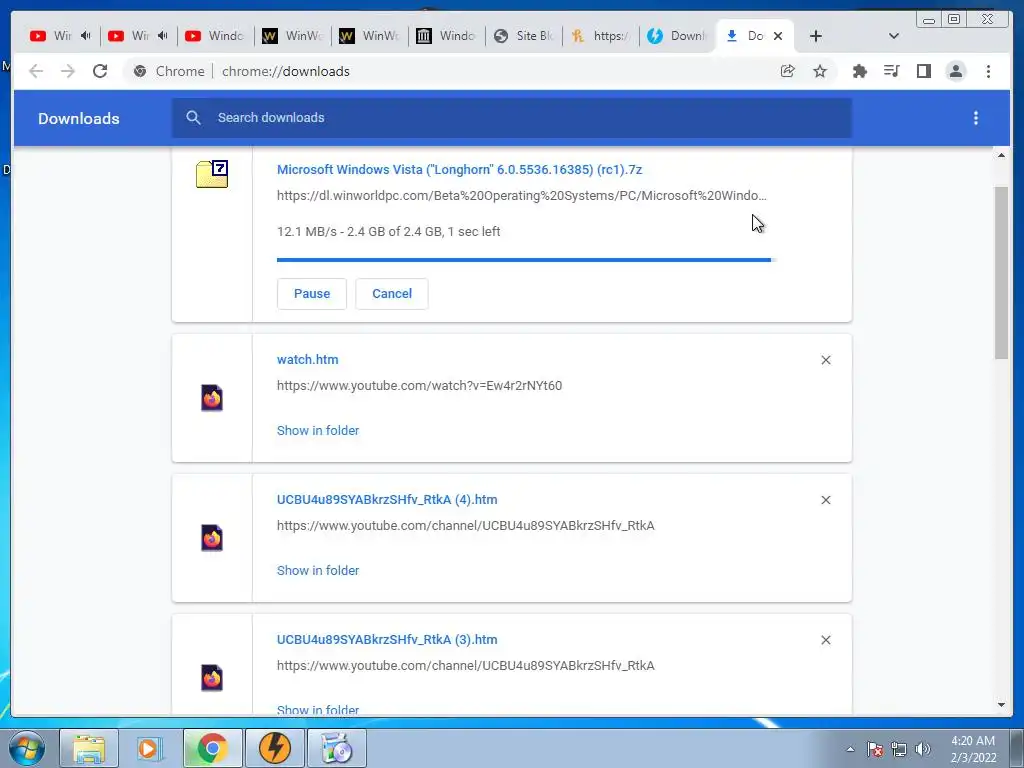Viewport: 1024px width, 768px height.
Task: Open the profile avatar menu
Action: (x=955, y=71)
